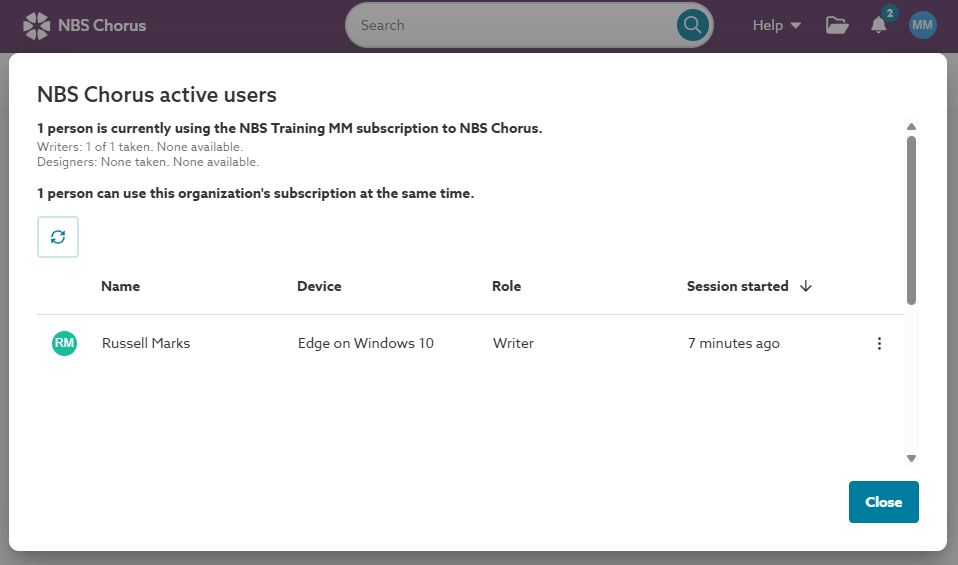Click the RM avatar badge
Viewport: 958px width, 565px height.
coord(64,343)
